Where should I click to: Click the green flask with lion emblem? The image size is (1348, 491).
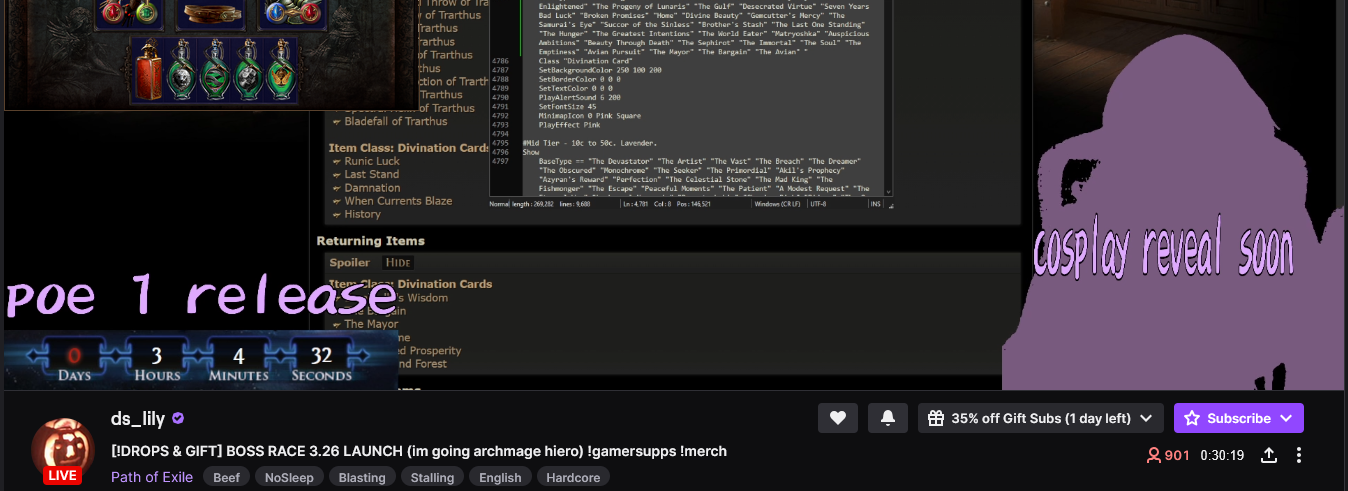[x=180, y=69]
